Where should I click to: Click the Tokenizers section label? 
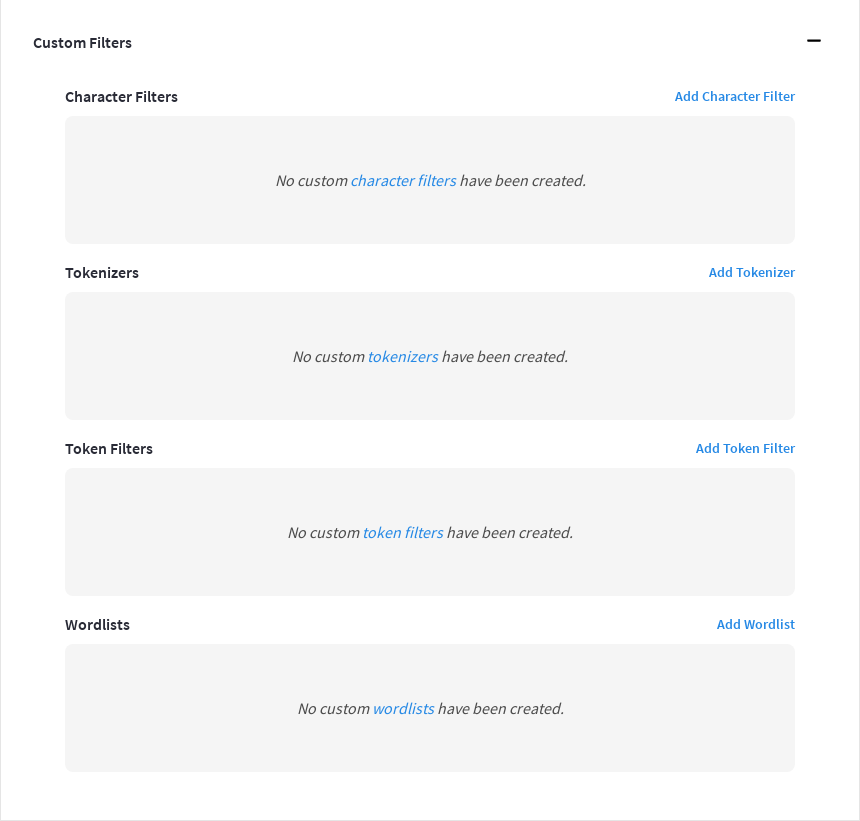101,272
